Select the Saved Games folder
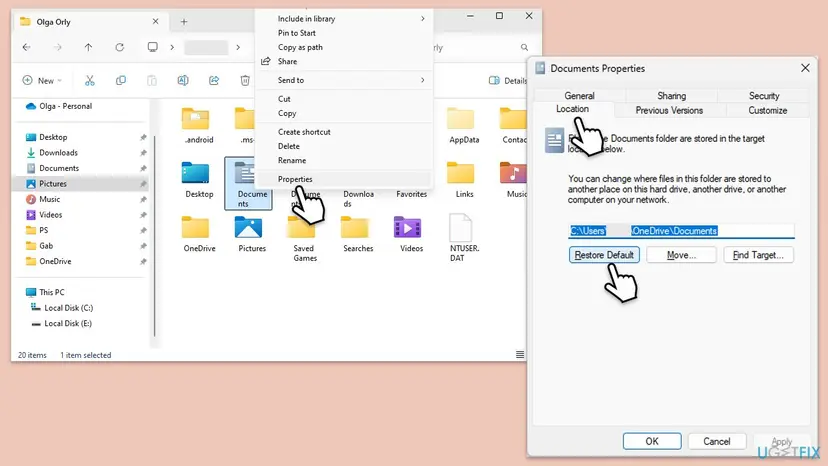The width and height of the screenshot is (828, 466). 305,239
